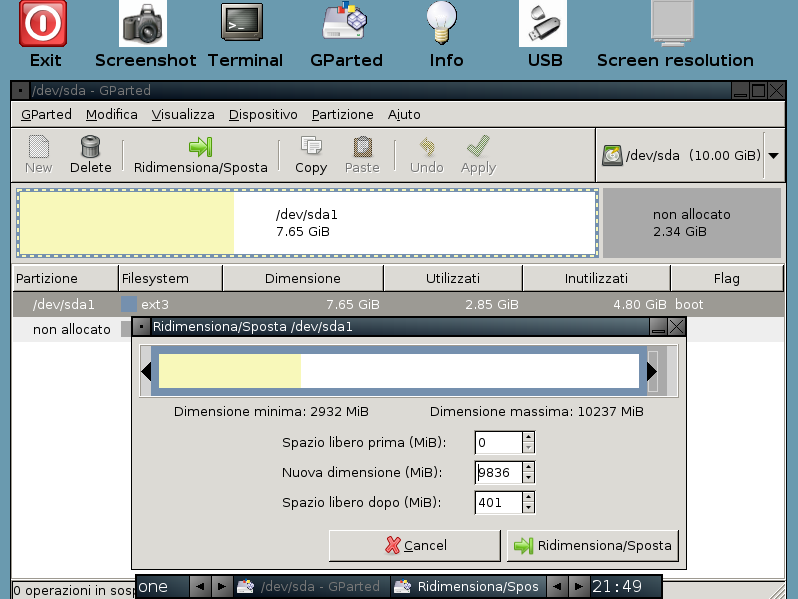Click the Cancel button in dialog

point(415,546)
